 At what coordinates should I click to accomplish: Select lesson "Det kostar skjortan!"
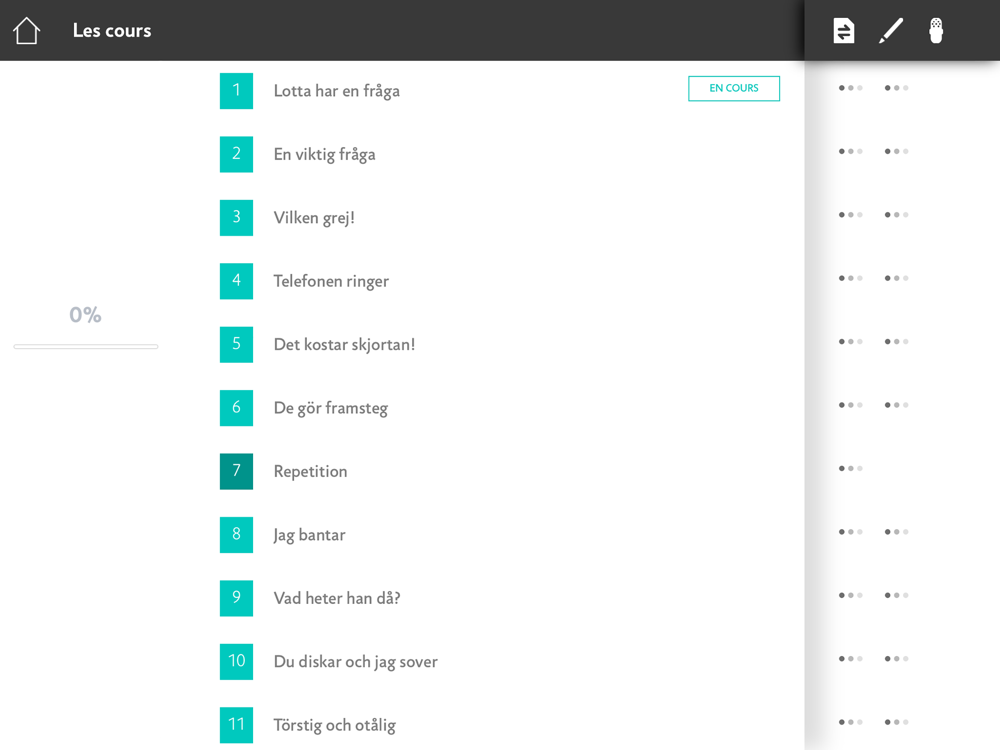tap(344, 345)
